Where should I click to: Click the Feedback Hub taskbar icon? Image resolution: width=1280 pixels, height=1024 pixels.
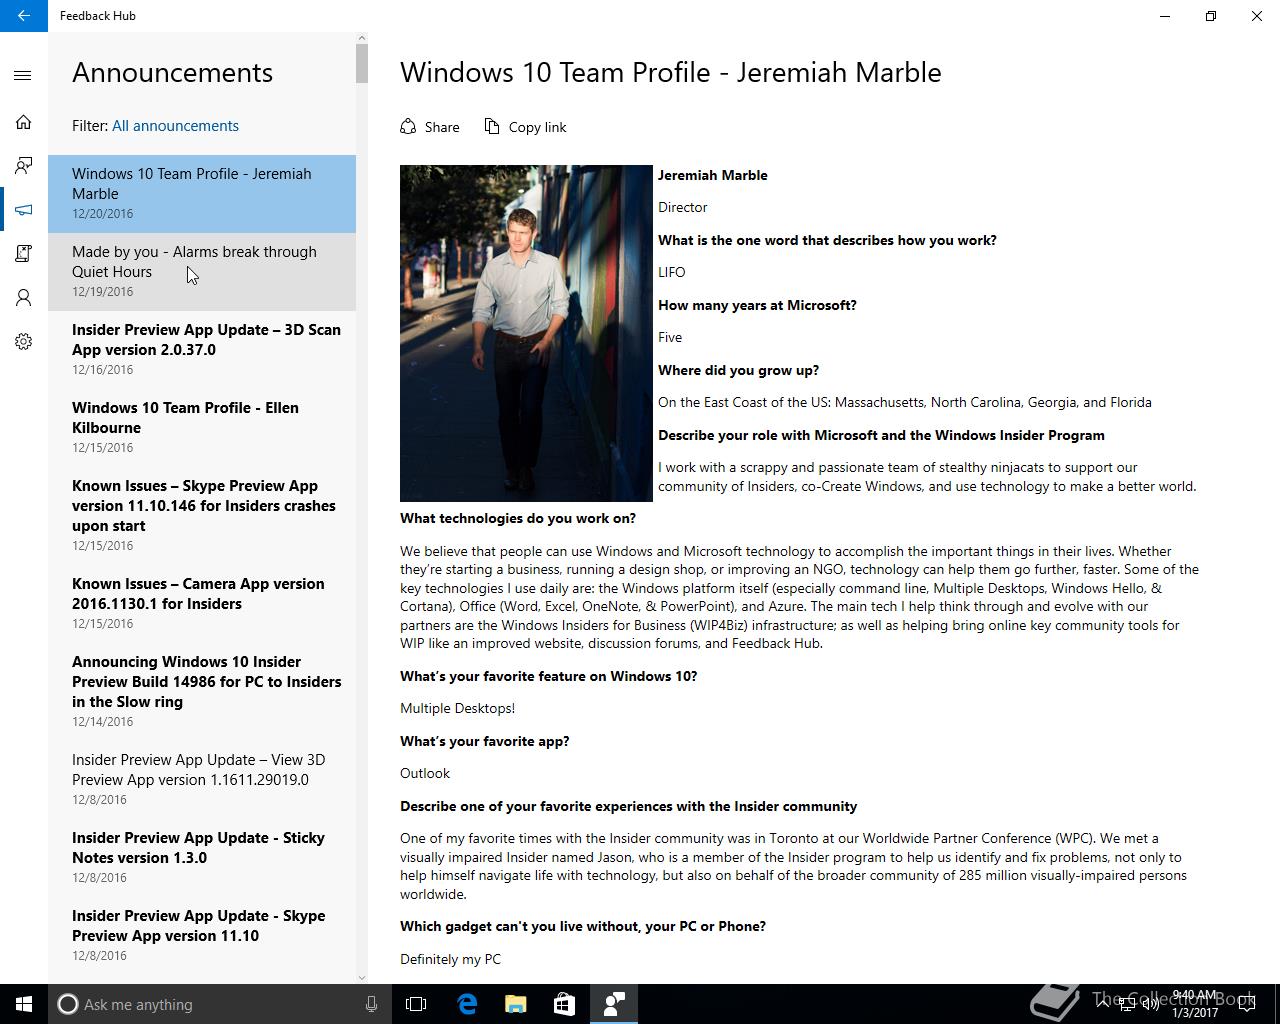click(613, 1004)
